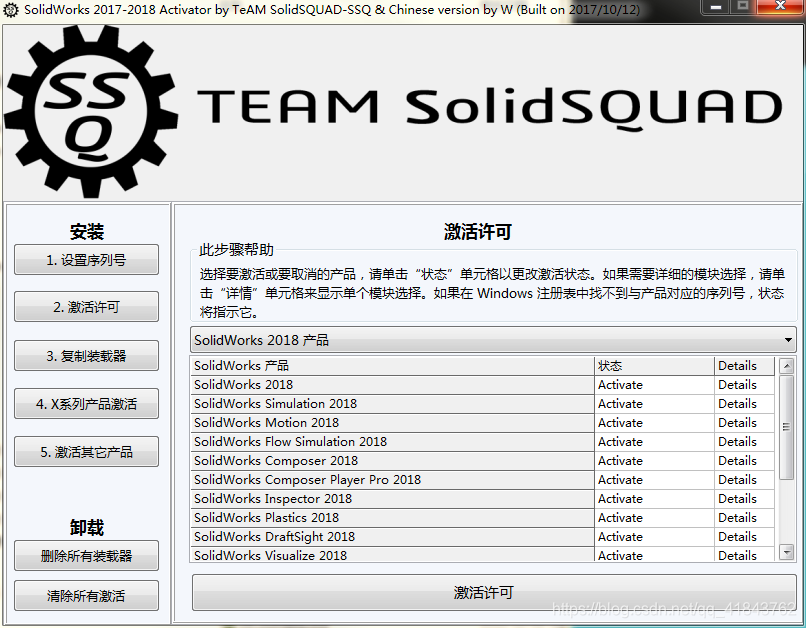Select 'SolidWorks Plastics 2018' product cell

[392, 518]
